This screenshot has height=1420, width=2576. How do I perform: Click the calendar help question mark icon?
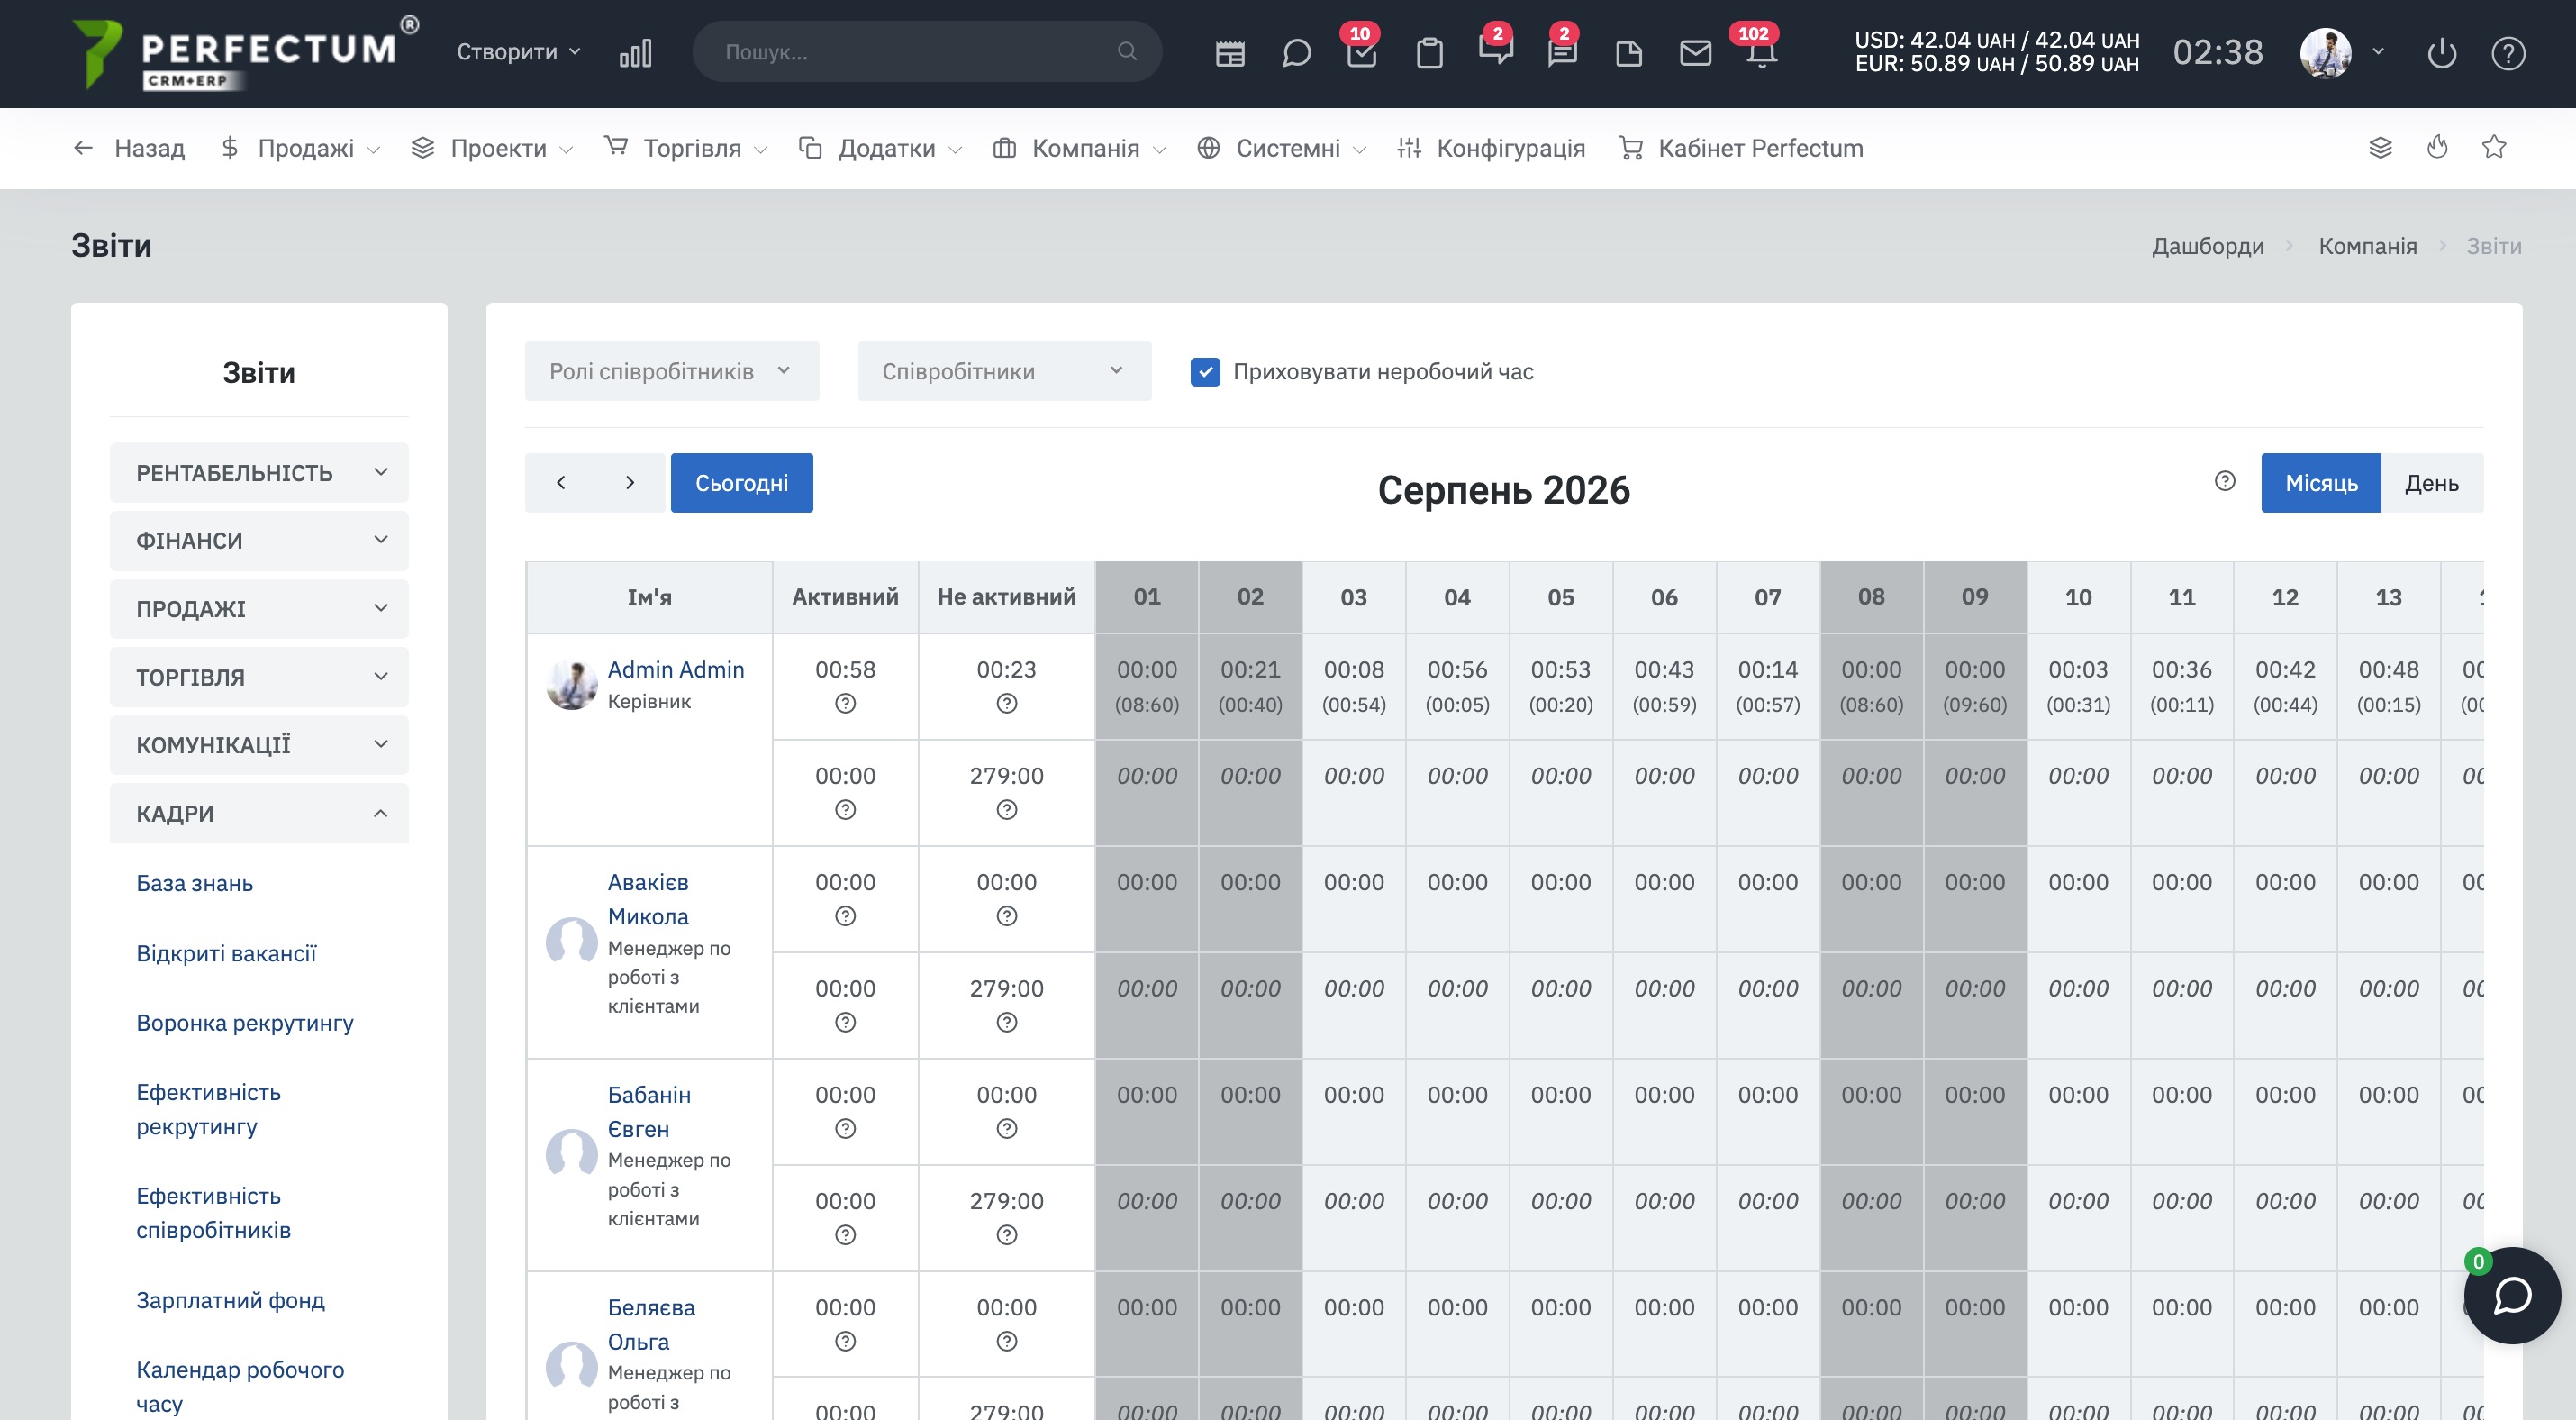coord(2225,482)
